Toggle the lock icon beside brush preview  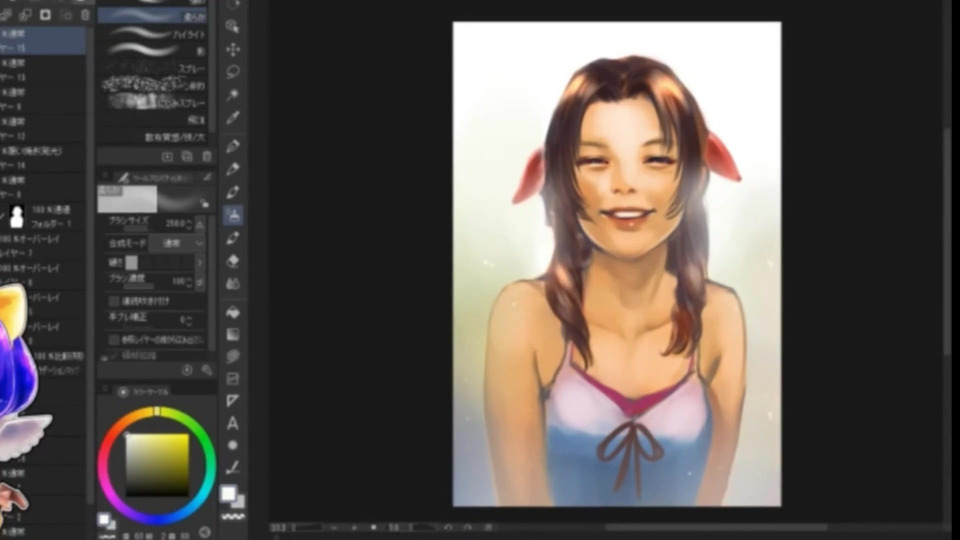tap(204, 203)
